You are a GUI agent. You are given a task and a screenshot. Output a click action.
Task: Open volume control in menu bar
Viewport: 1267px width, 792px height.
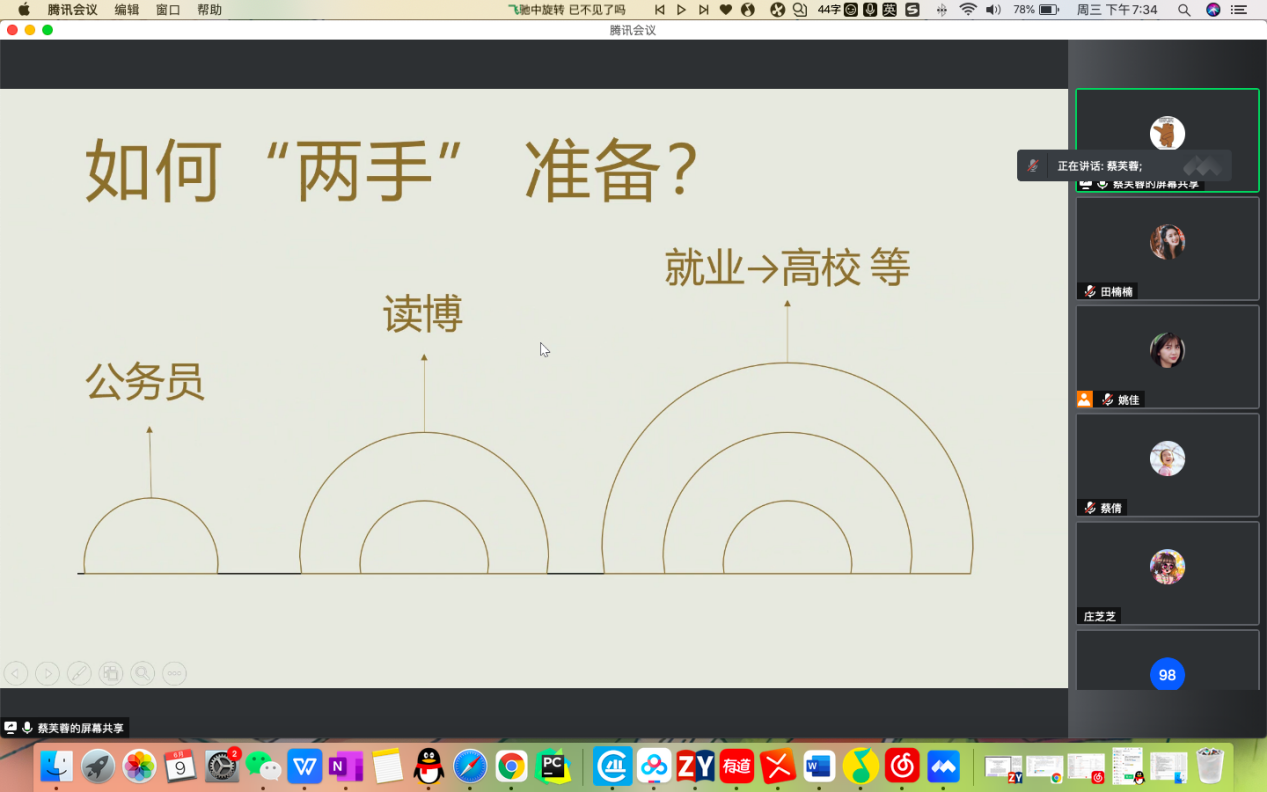993,10
